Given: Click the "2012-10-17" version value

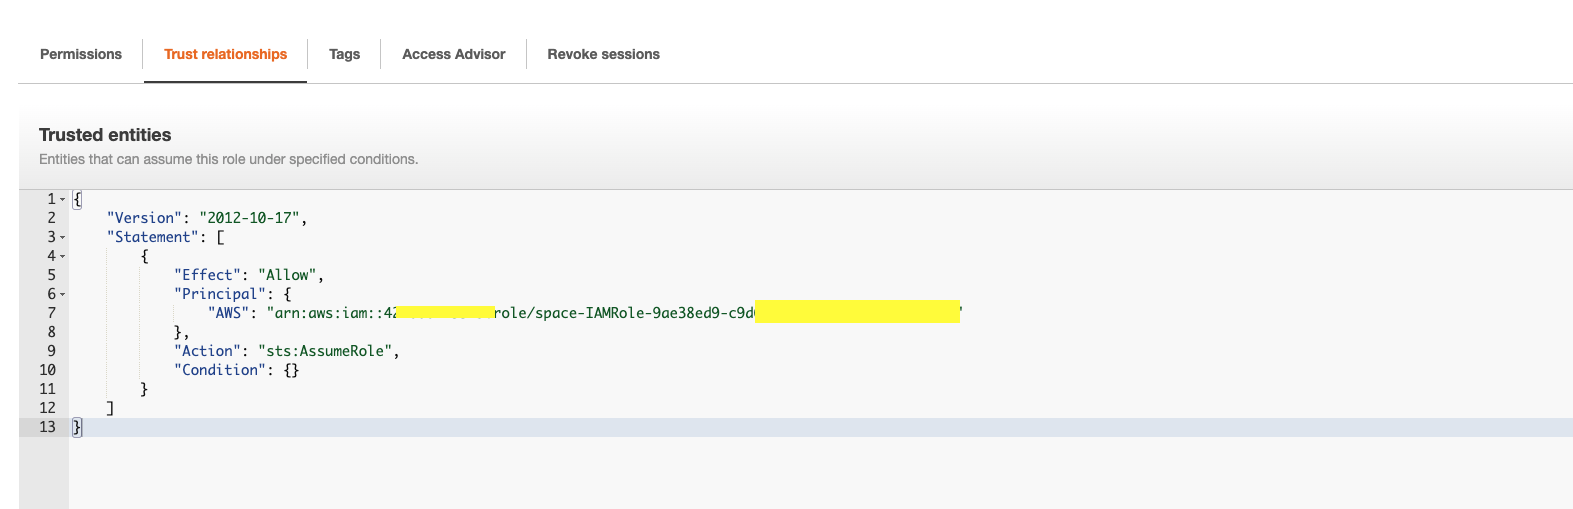Looking at the screenshot, I should tap(249, 218).
